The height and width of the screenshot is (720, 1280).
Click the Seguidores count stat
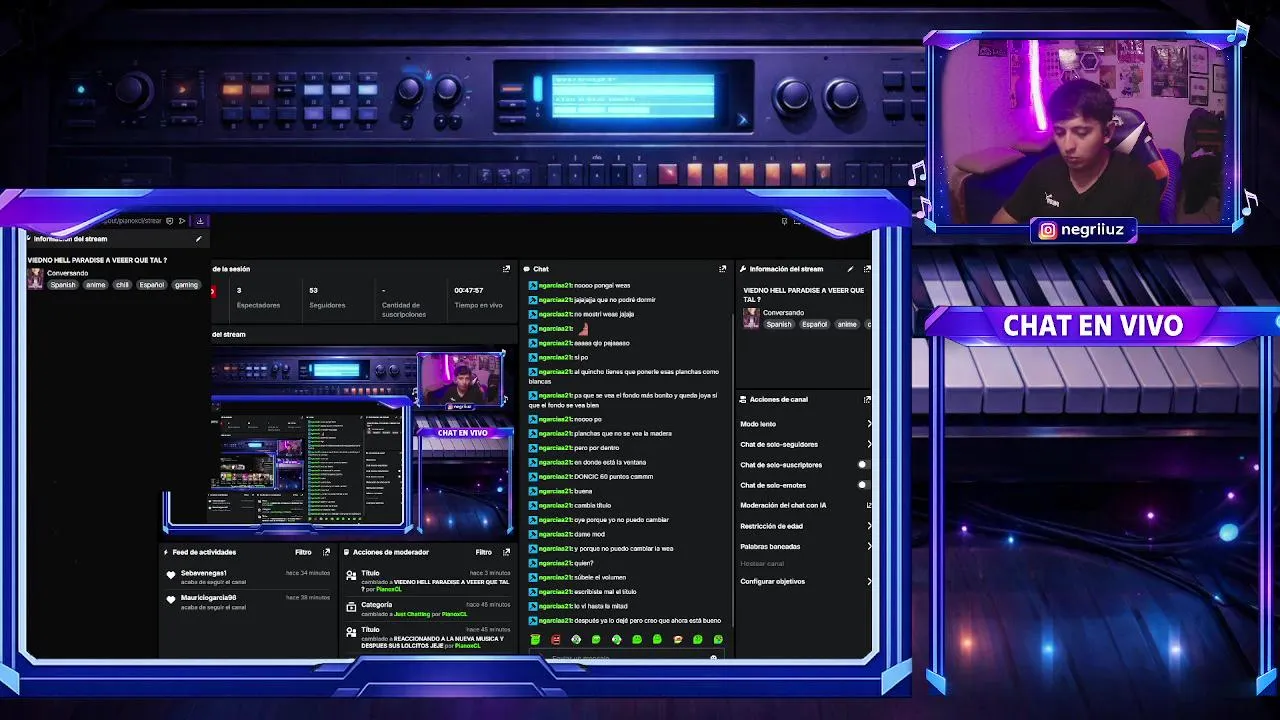tap(327, 297)
